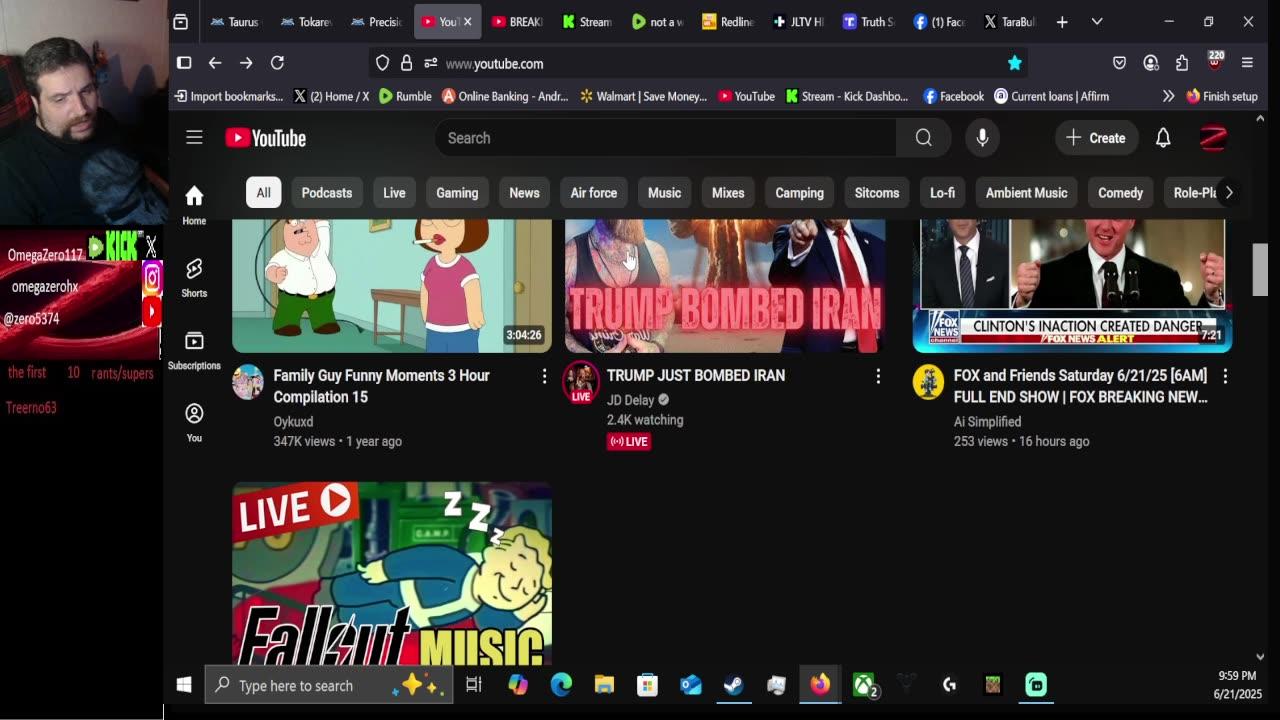Open TRUMP JUST BOMBED IRAN options menu

tap(878, 376)
